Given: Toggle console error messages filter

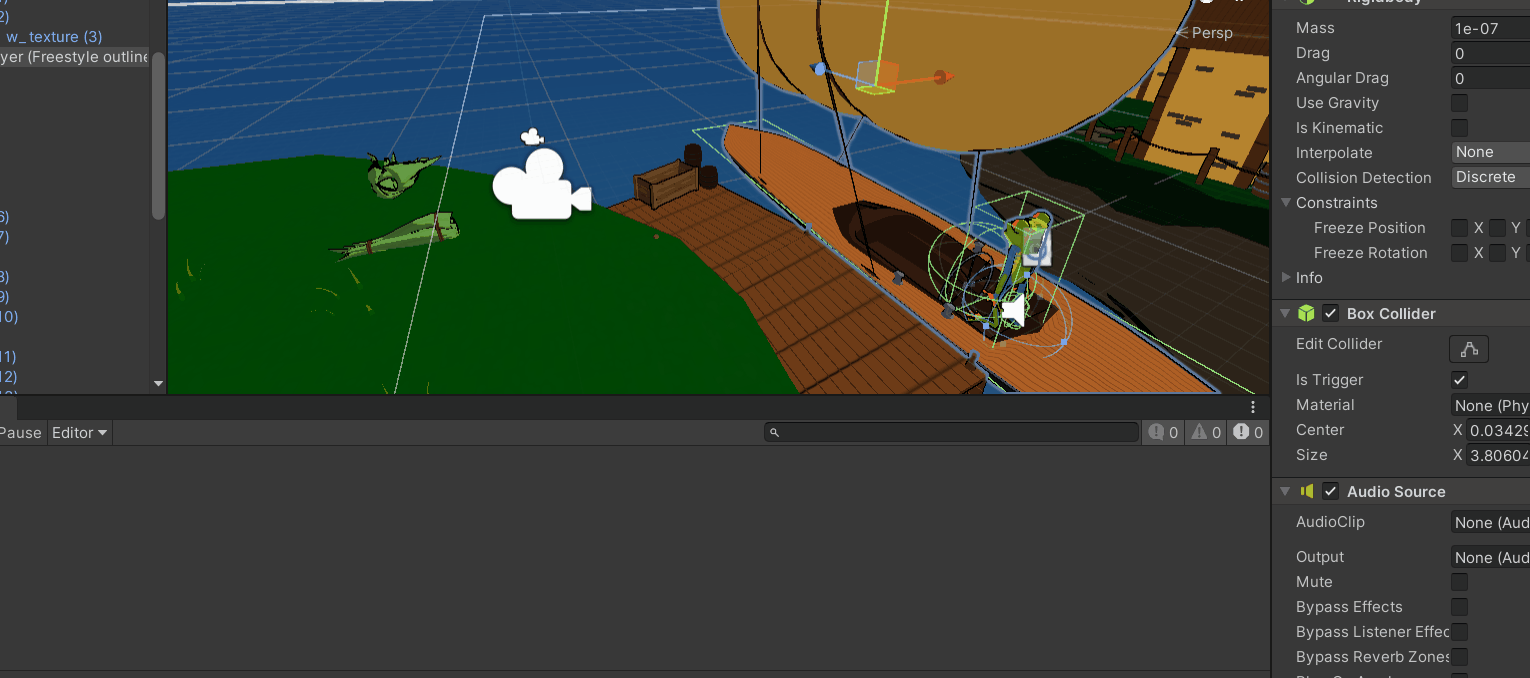Looking at the screenshot, I should click(1248, 432).
